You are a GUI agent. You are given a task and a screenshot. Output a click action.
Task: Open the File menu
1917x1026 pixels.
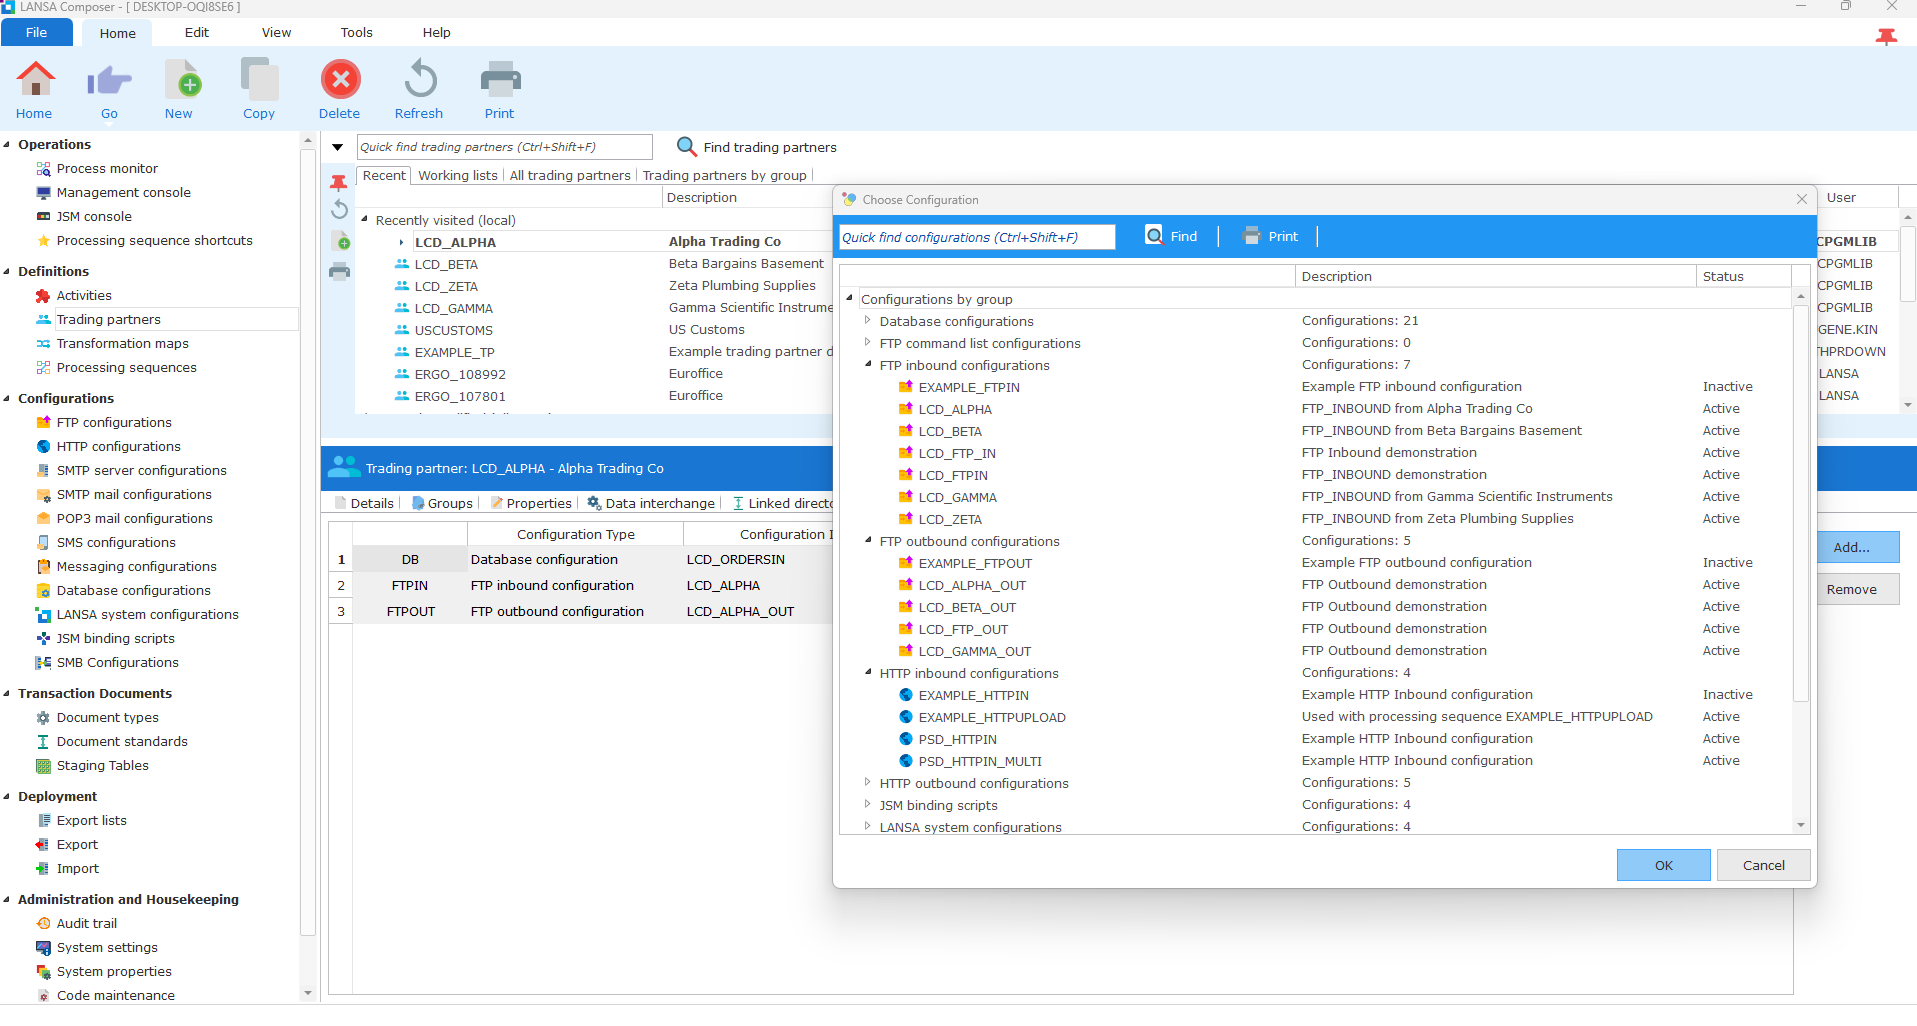pos(36,32)
